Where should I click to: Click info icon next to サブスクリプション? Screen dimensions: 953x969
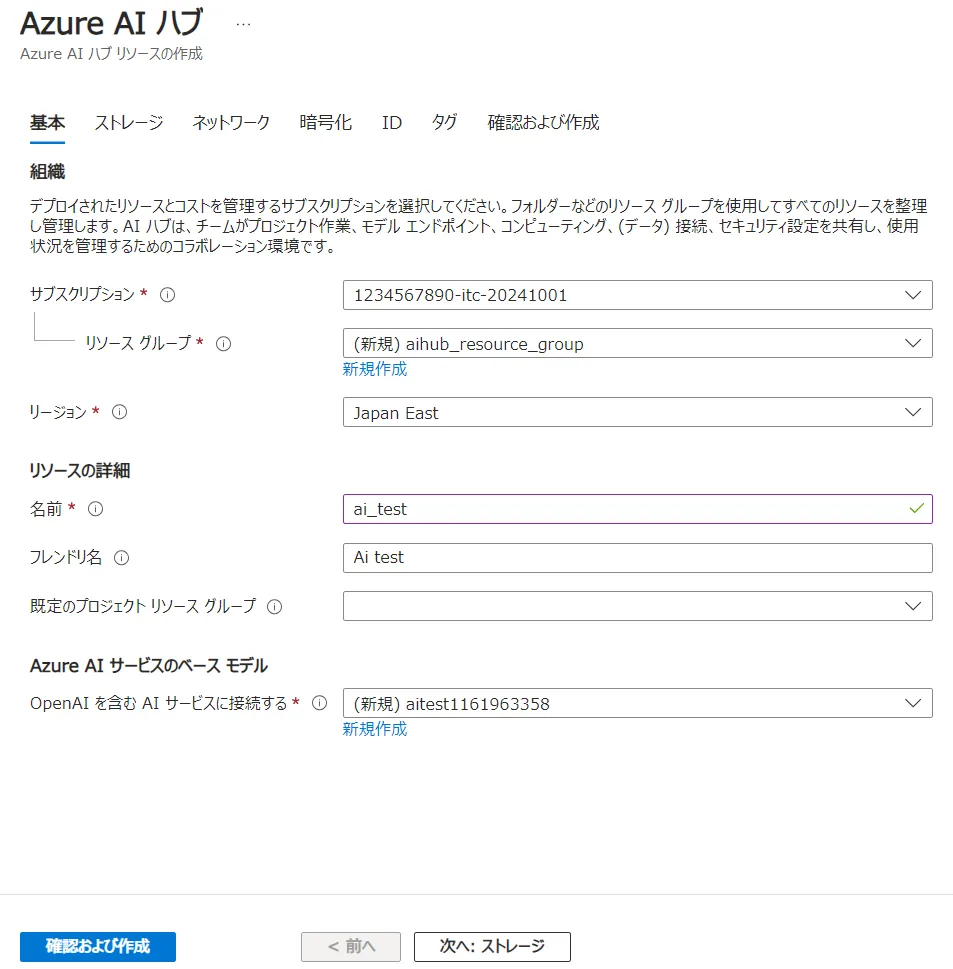(x=168, y=295)
